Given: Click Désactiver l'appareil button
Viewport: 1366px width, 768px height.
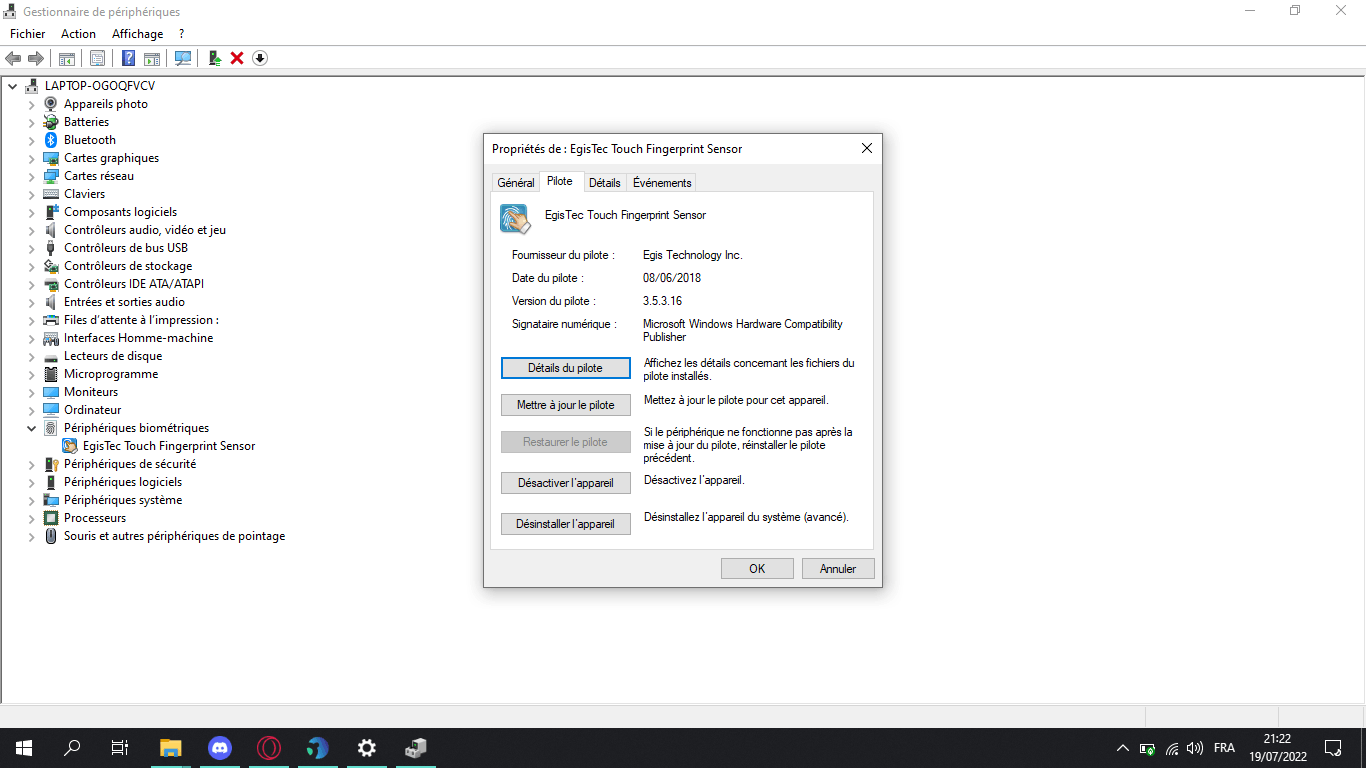Looking at the screenshot, I should click(566, 483).
